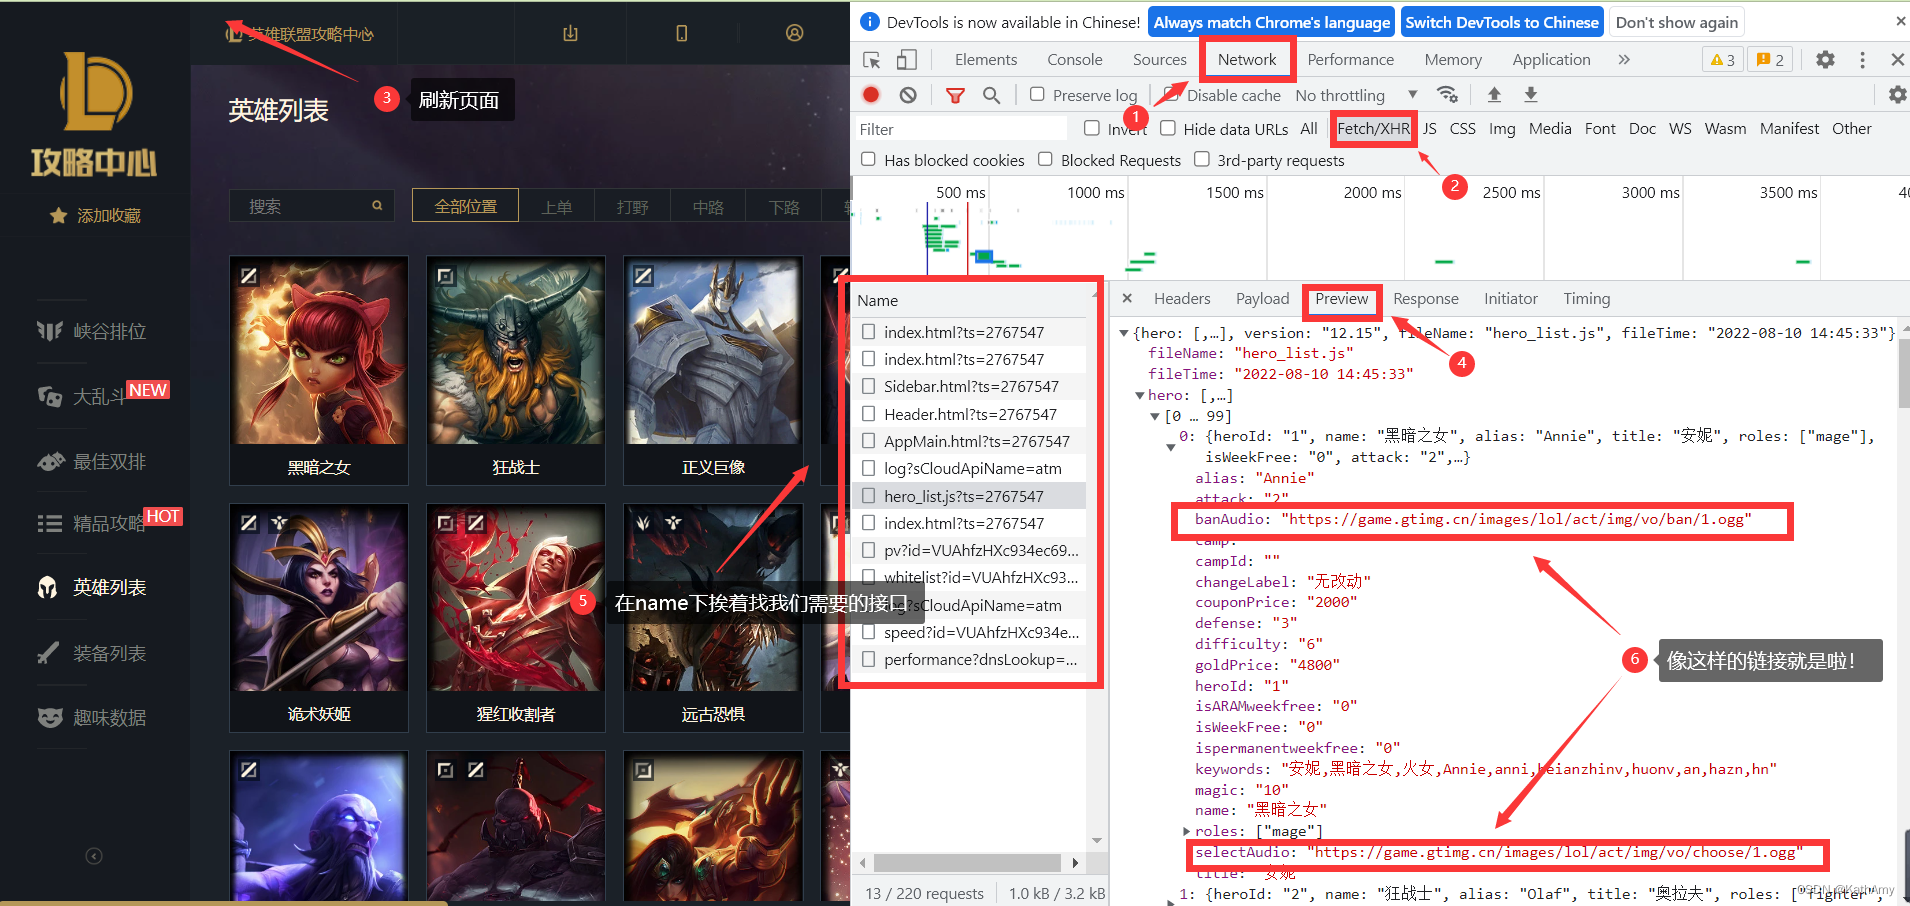Toggle the Disable cache checkbox
1910x906 pixels.
click(1170, 94)
